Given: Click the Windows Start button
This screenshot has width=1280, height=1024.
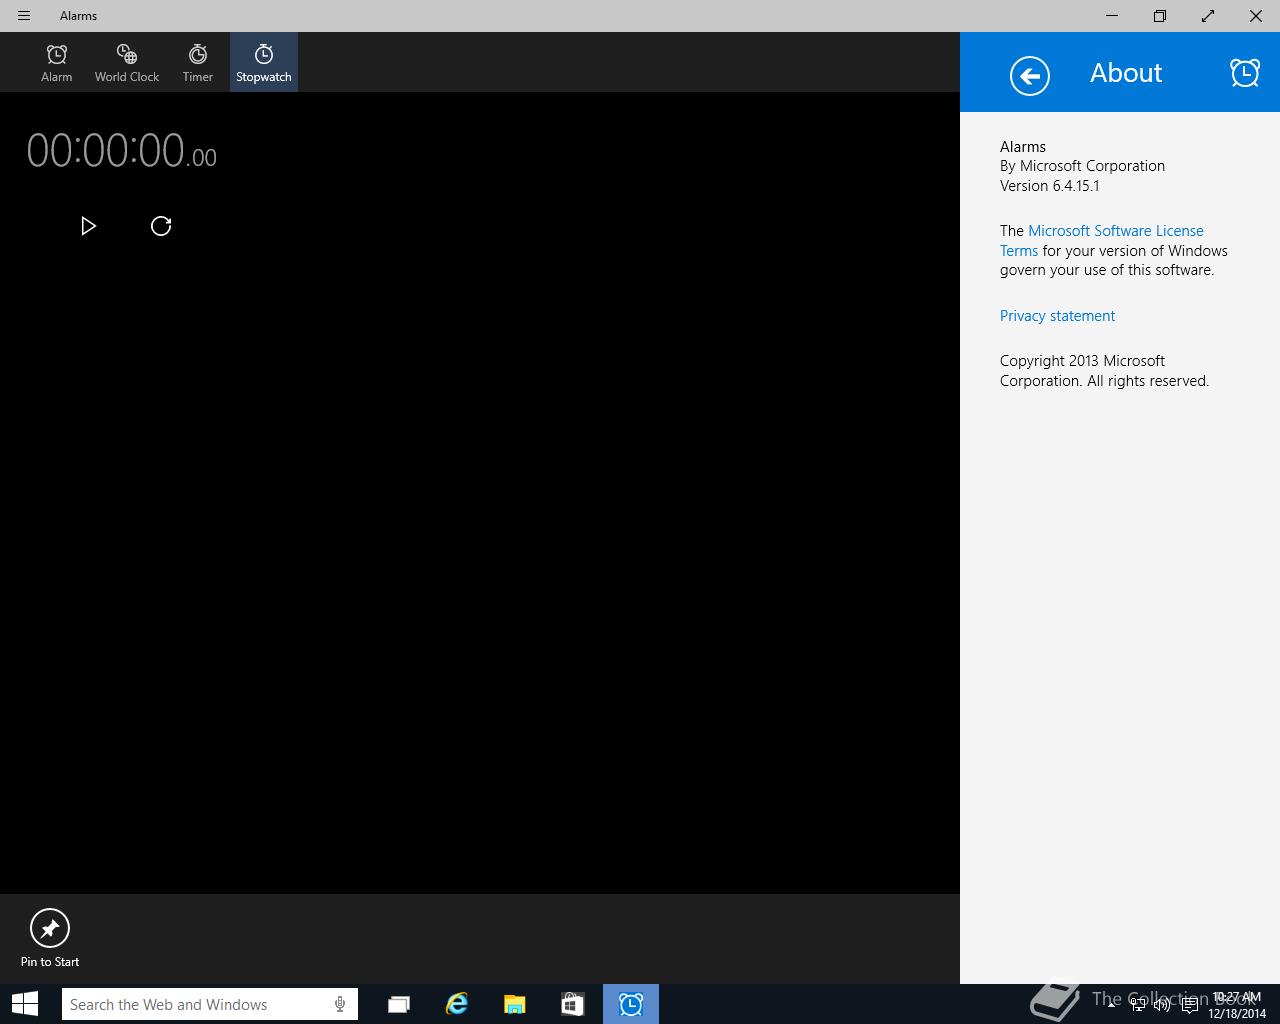Looking at the screenshot, I should (25, 1004).
